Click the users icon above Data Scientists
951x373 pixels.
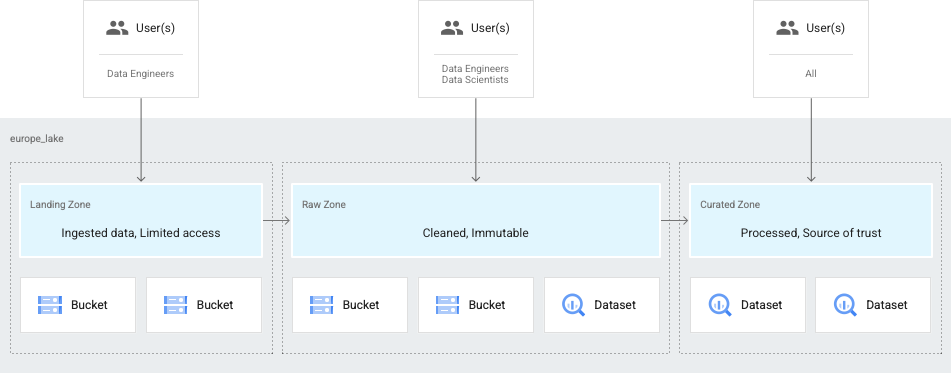pos(452,28)
